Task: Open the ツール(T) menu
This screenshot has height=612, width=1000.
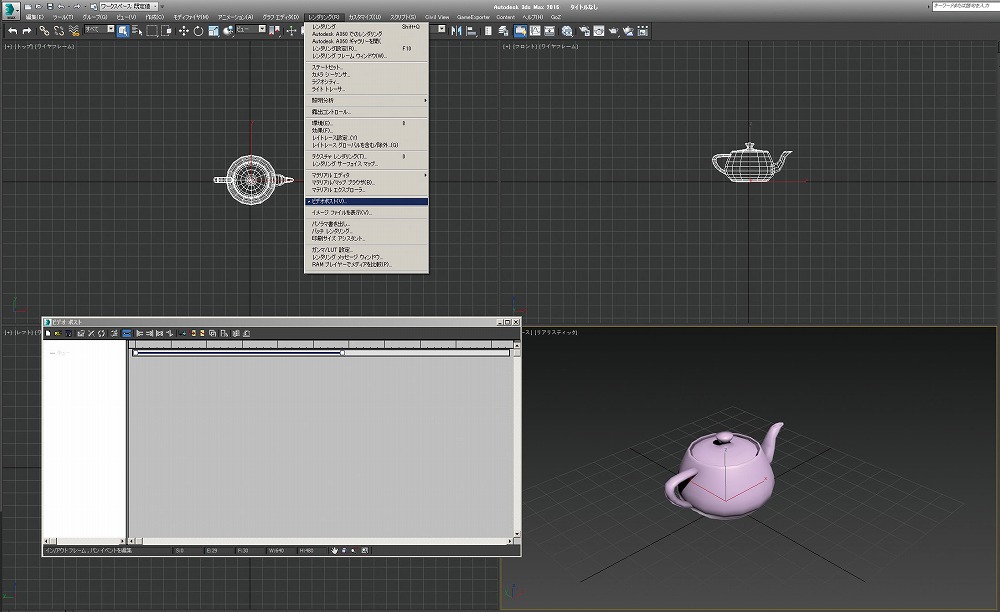Action: click(63, 17)
